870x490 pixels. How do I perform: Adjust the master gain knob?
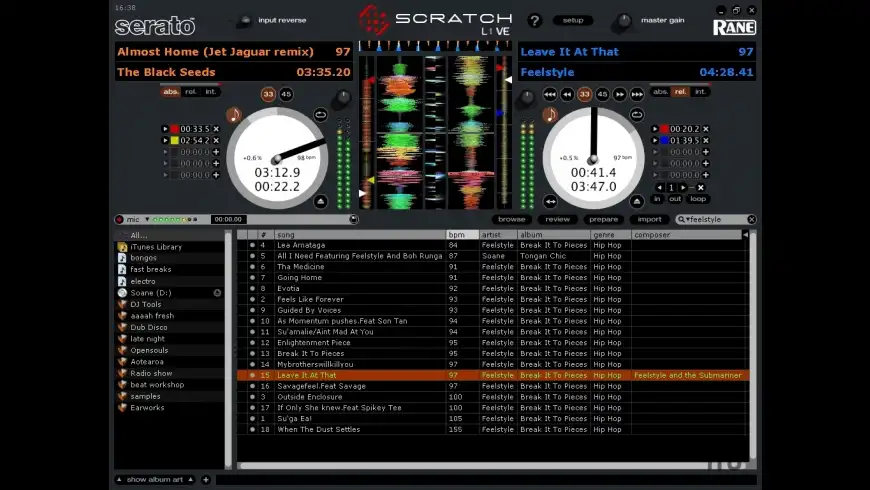coord(624,22)
